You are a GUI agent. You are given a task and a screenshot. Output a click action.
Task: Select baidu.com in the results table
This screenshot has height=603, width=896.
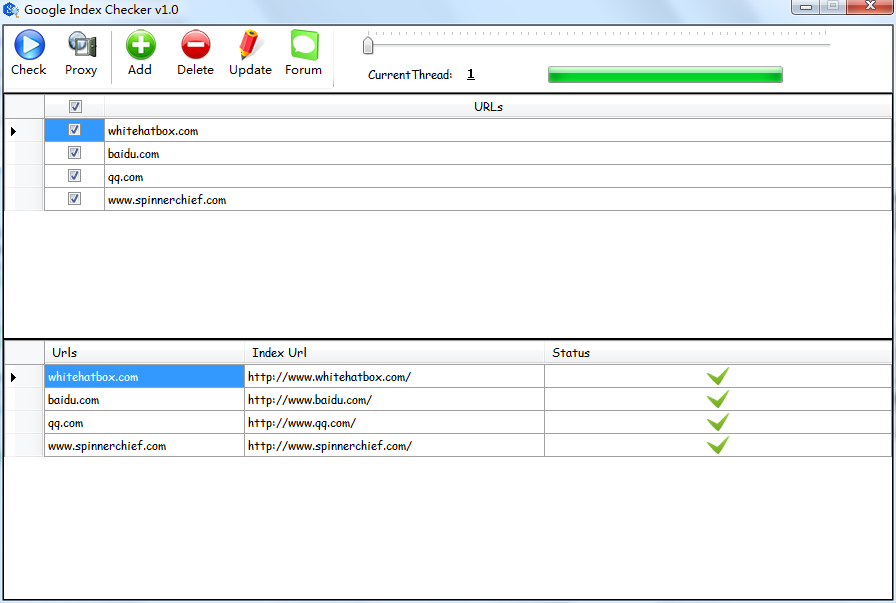pos(74,400)
